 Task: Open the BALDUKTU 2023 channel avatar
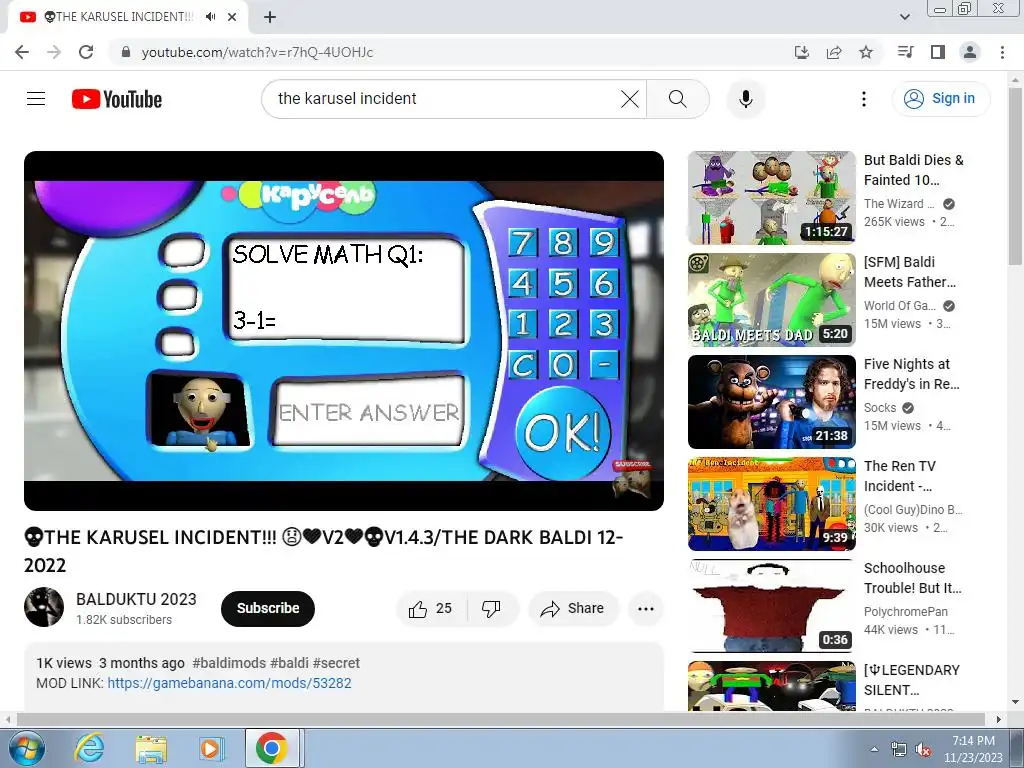(x=44, y=607)
